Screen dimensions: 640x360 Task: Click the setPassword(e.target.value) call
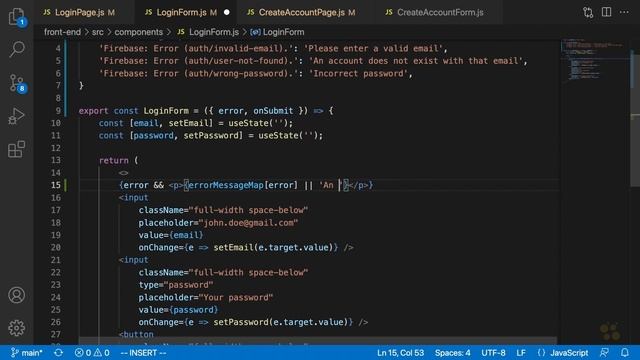[281, 322]
